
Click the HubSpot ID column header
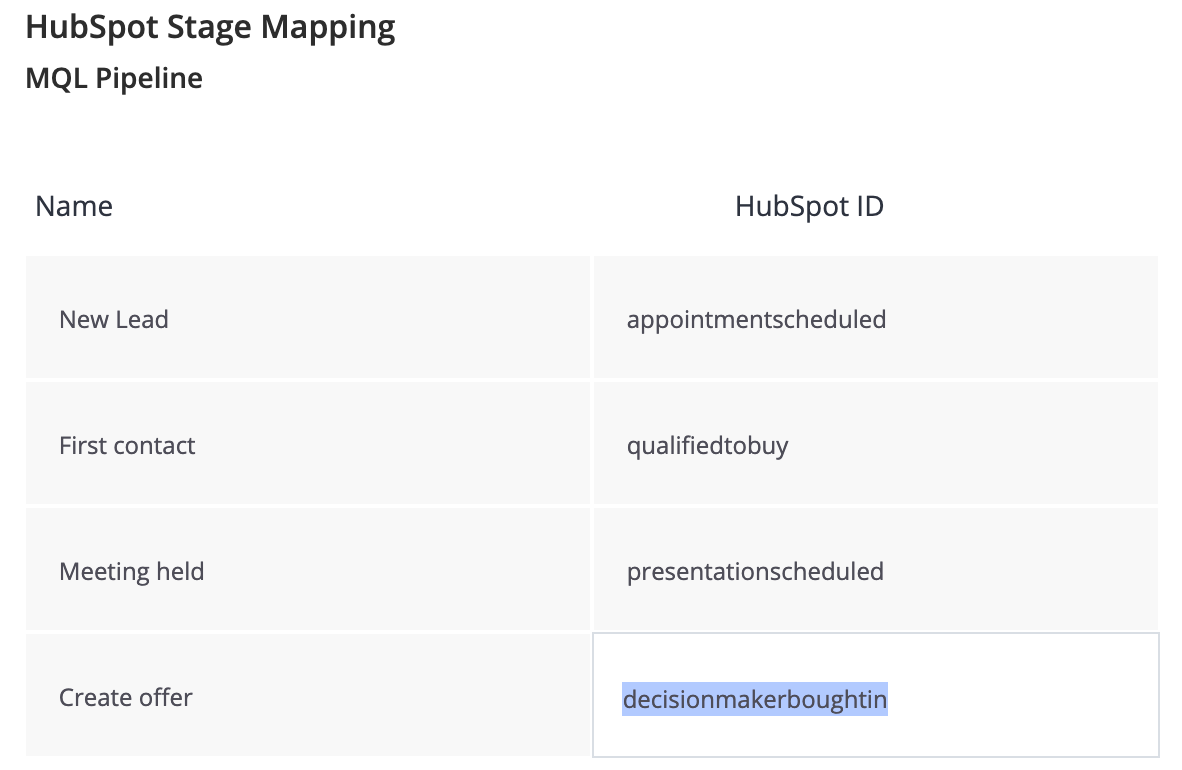(x=809, y=207)
